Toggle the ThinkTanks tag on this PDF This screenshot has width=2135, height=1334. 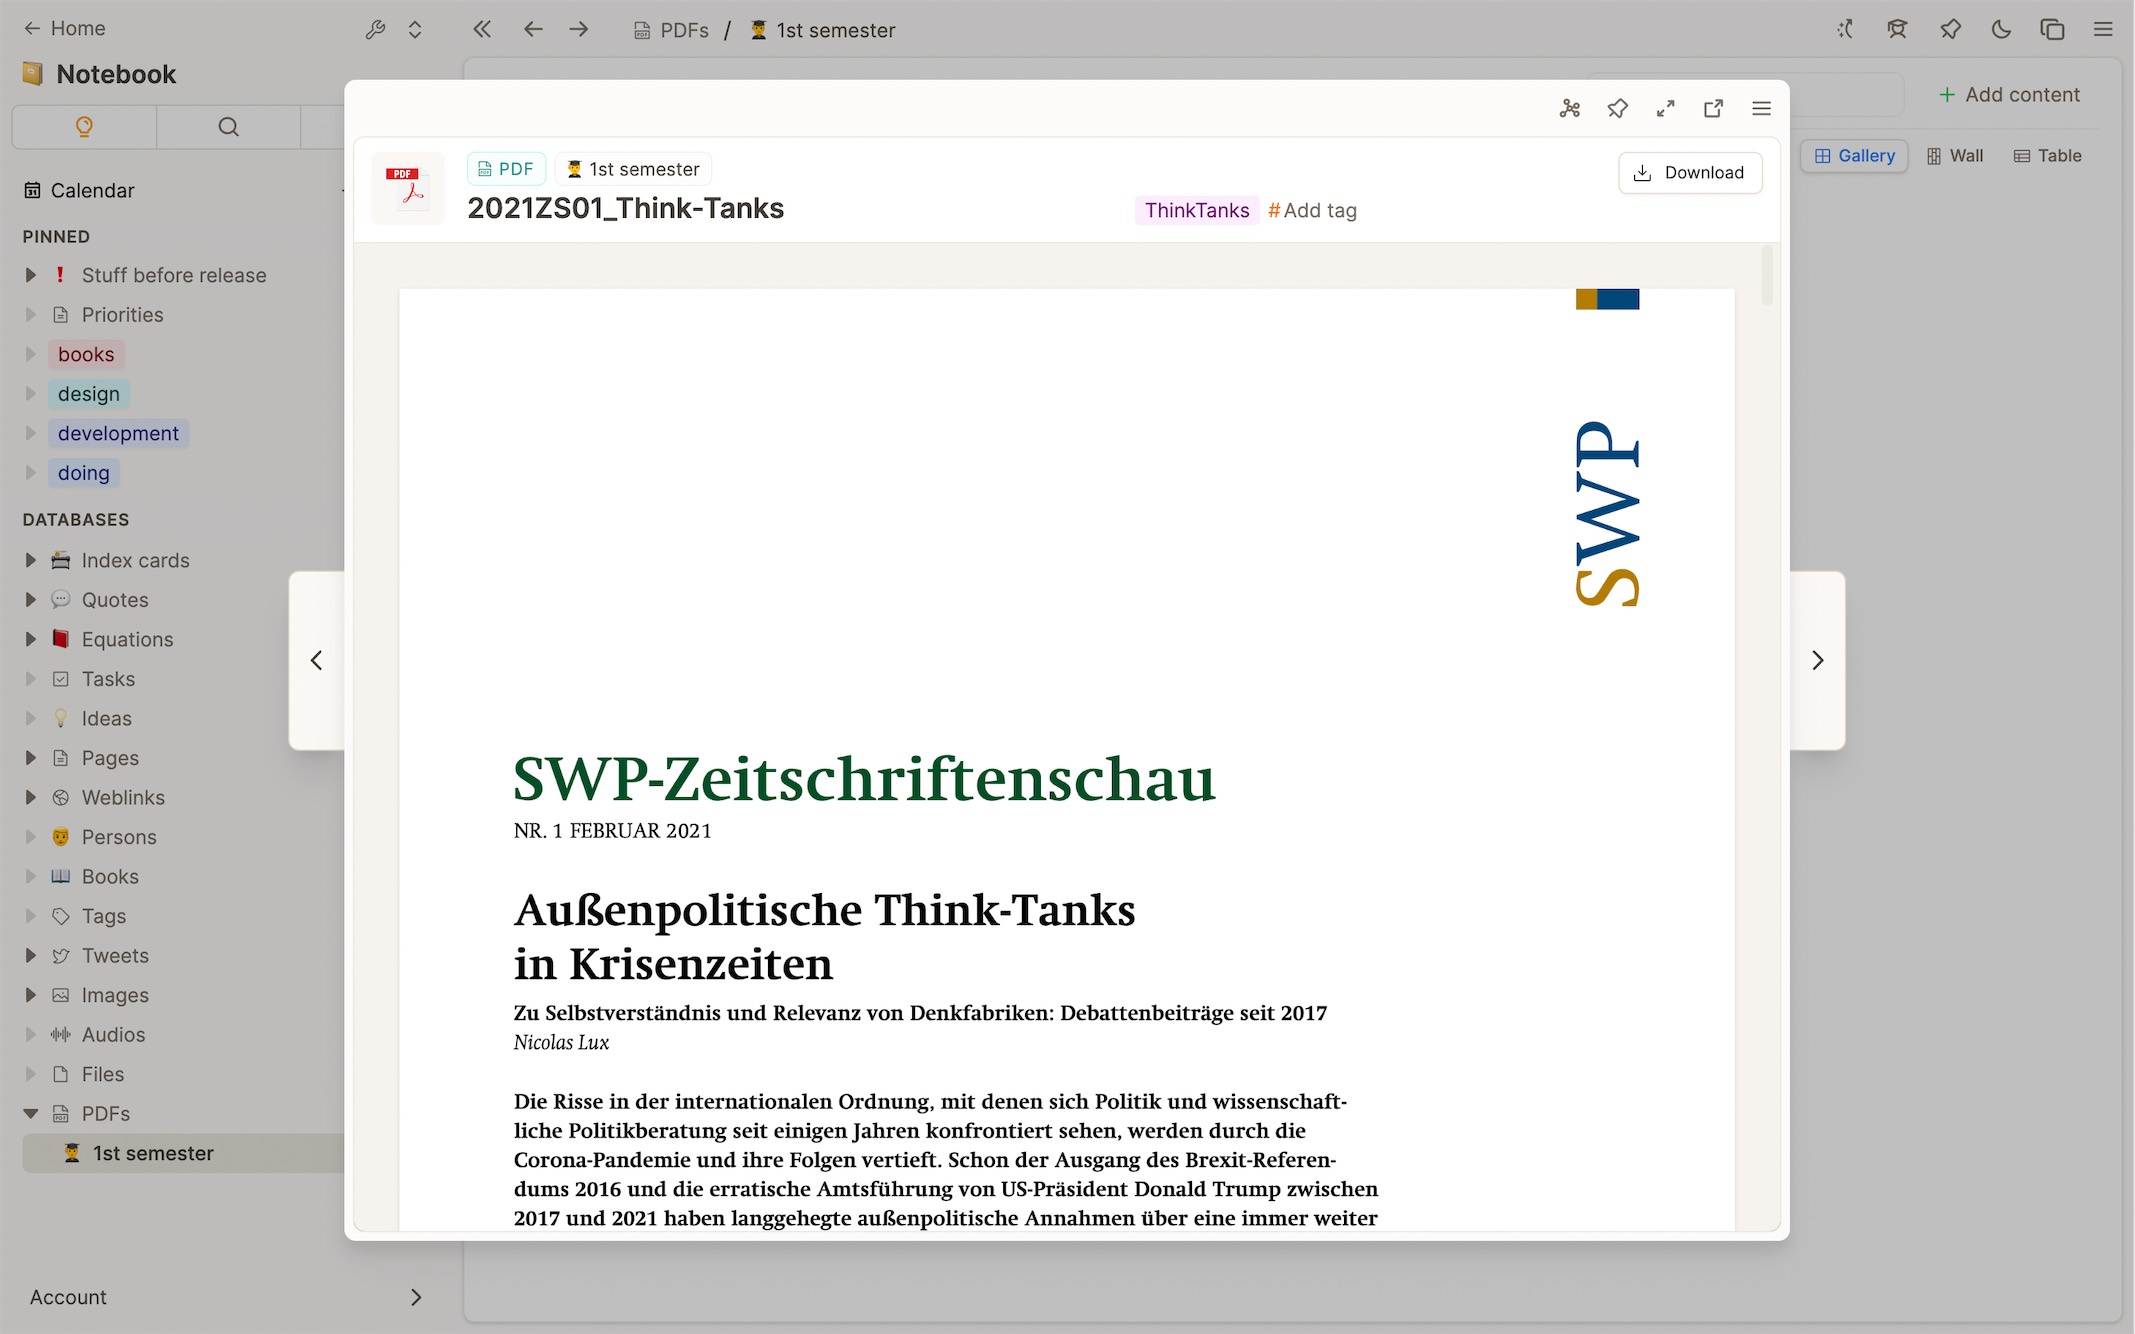(x=1197, y=211)
